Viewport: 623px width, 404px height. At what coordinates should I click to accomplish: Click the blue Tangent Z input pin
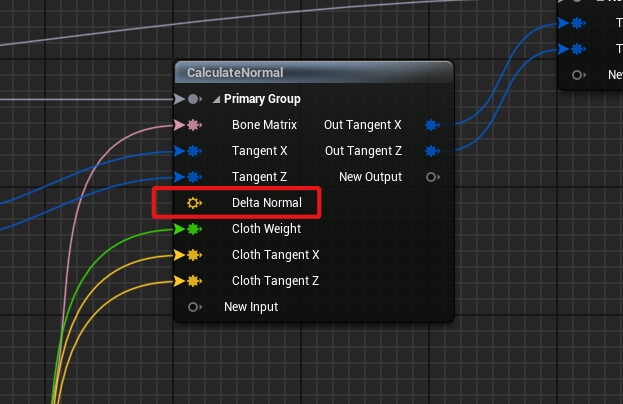pyautogui.click(x=193, y=177)
